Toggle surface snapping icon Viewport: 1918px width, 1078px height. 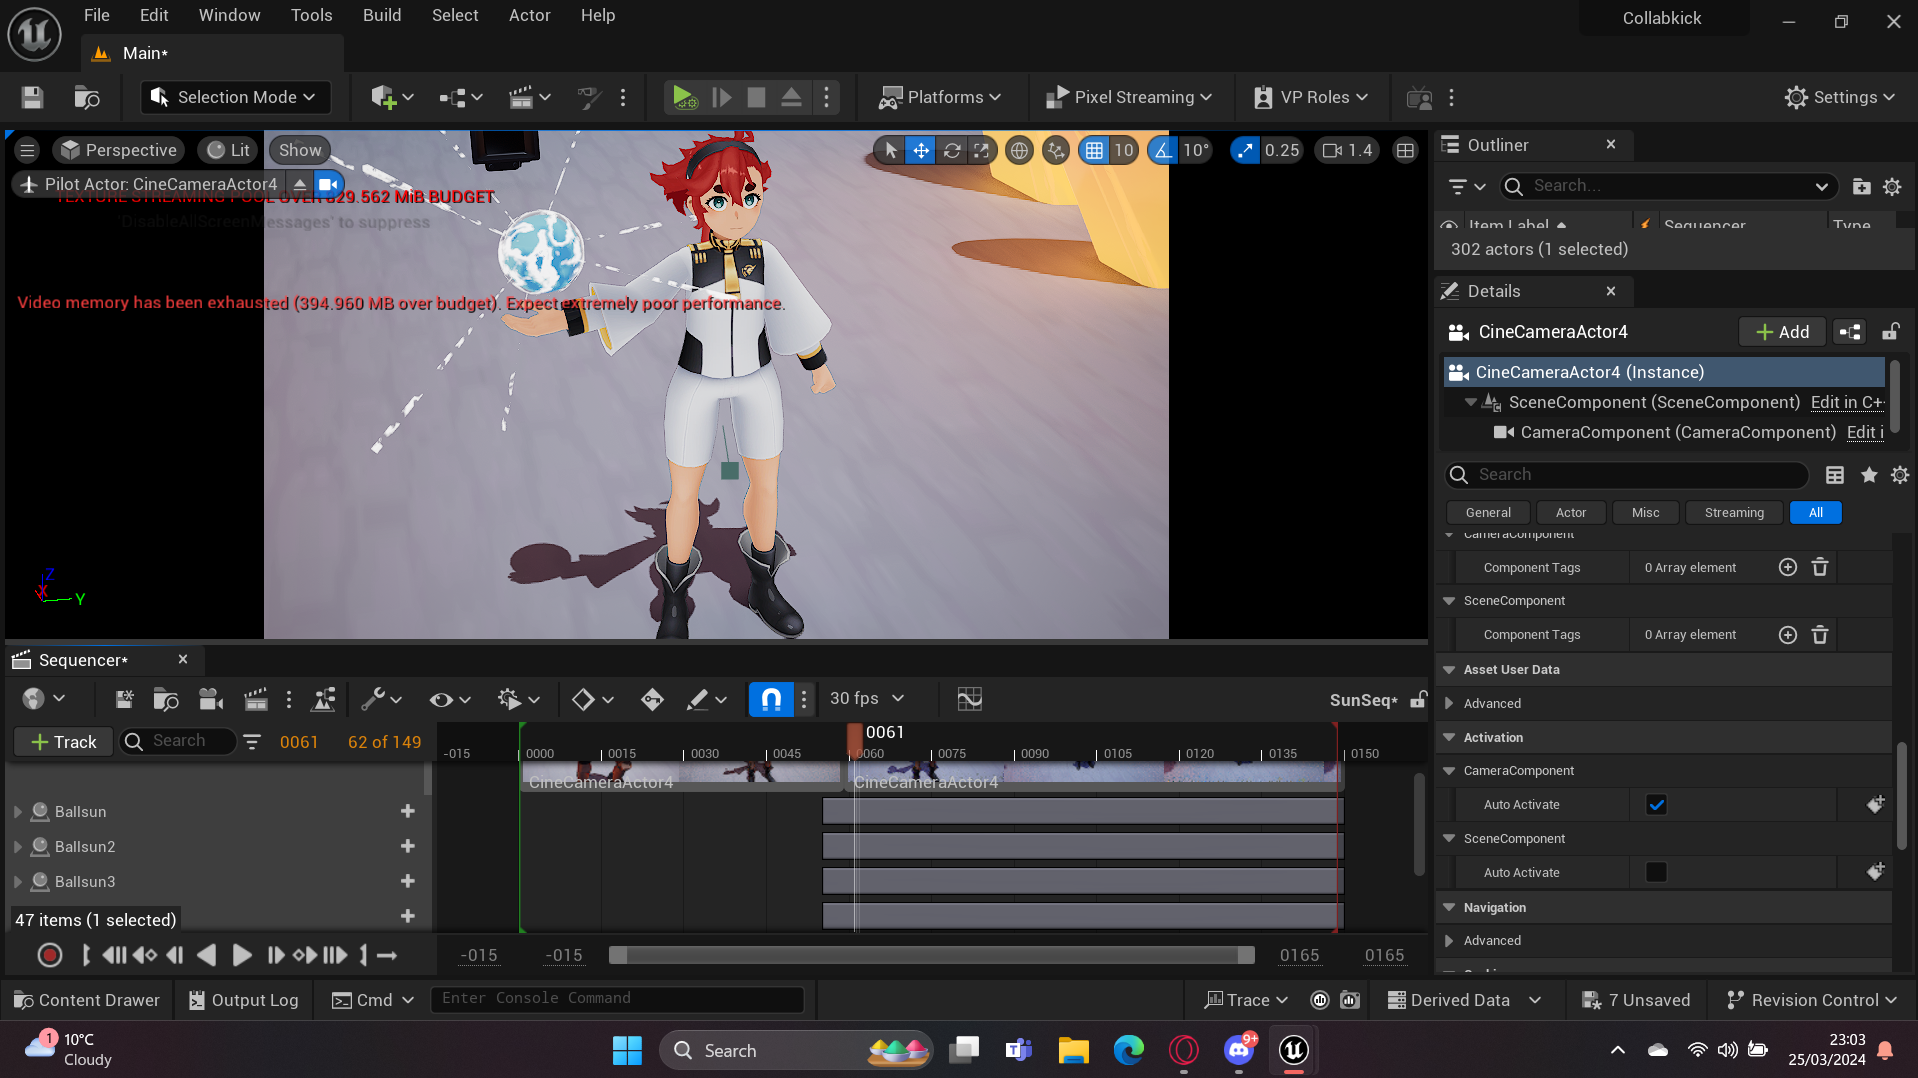(1055, 150)
